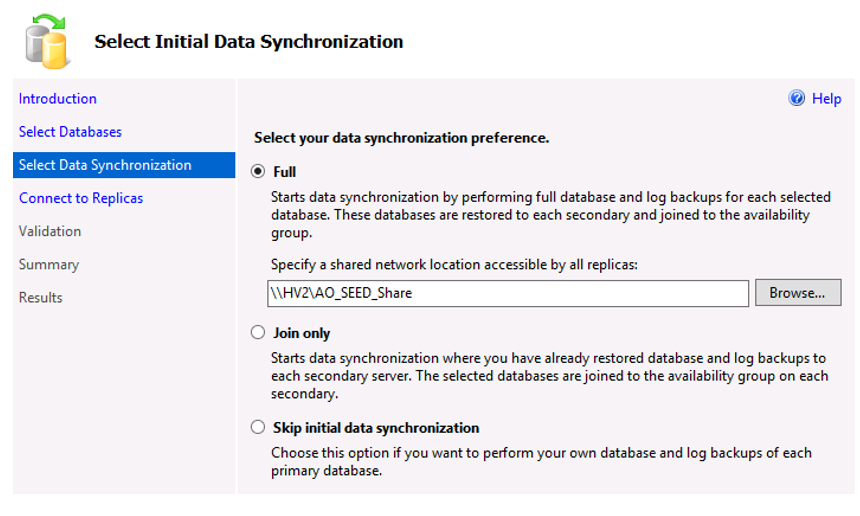Select the highlighted Select Data Synchronization step
The width and height of the screenshot is (860, 516).
click(x=124, y=165)
